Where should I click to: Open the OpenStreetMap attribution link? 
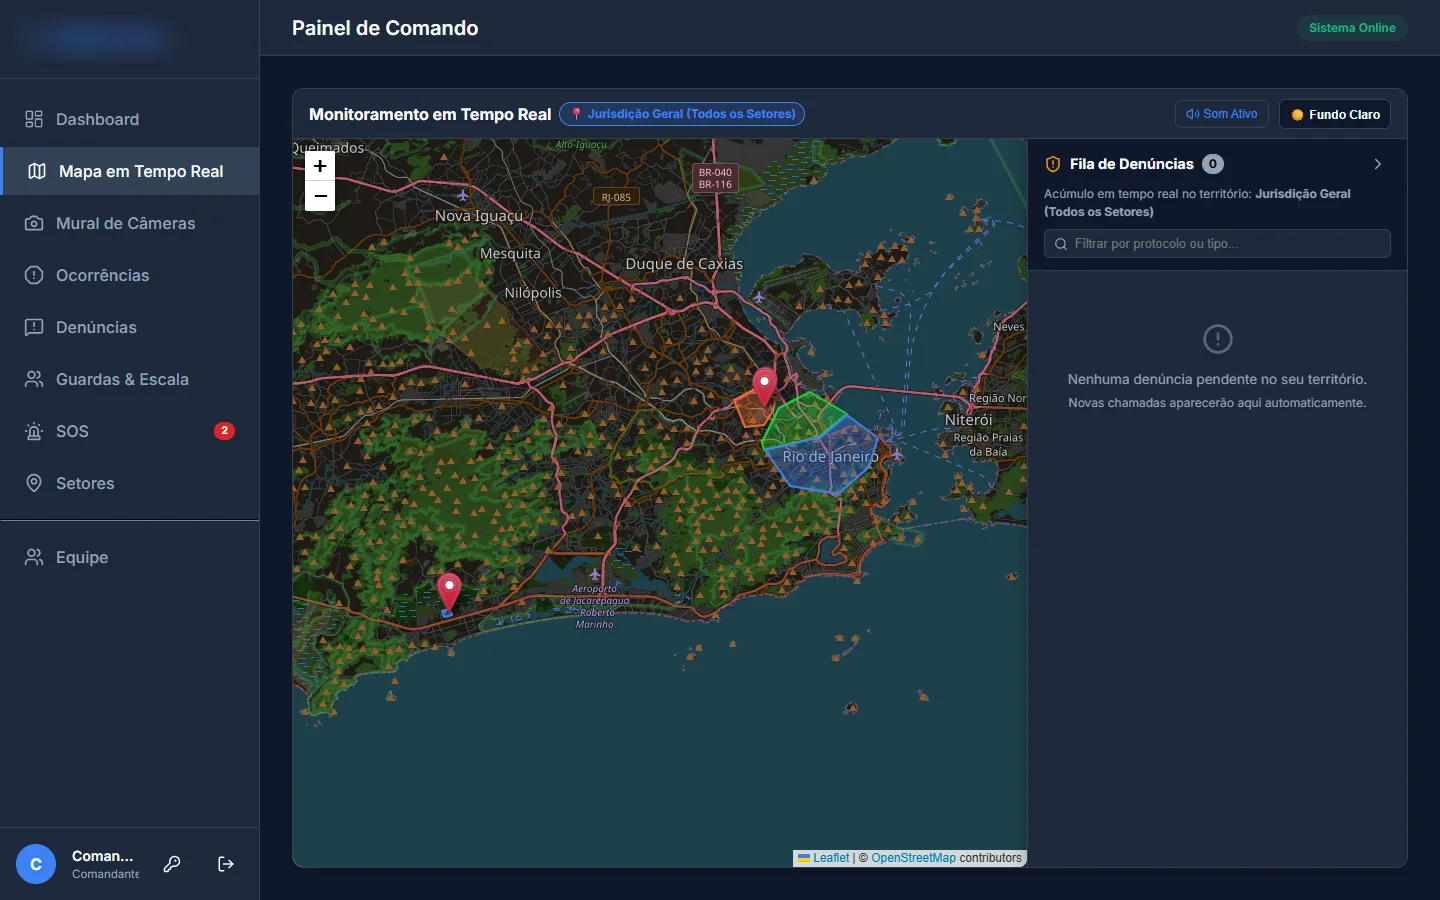click(913, 858)
